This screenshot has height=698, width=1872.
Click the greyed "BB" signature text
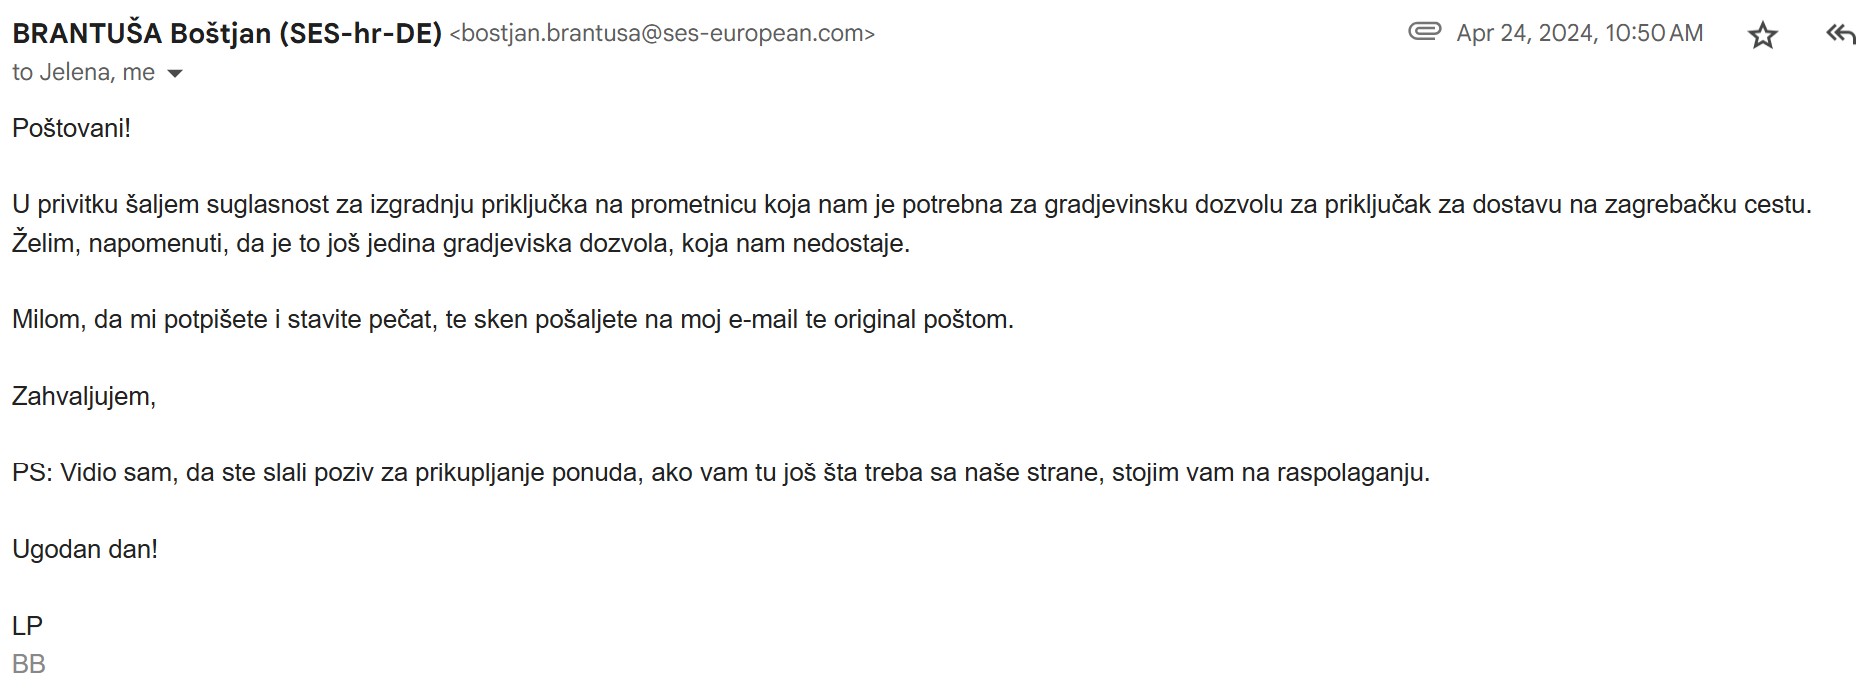pos(29,664)
